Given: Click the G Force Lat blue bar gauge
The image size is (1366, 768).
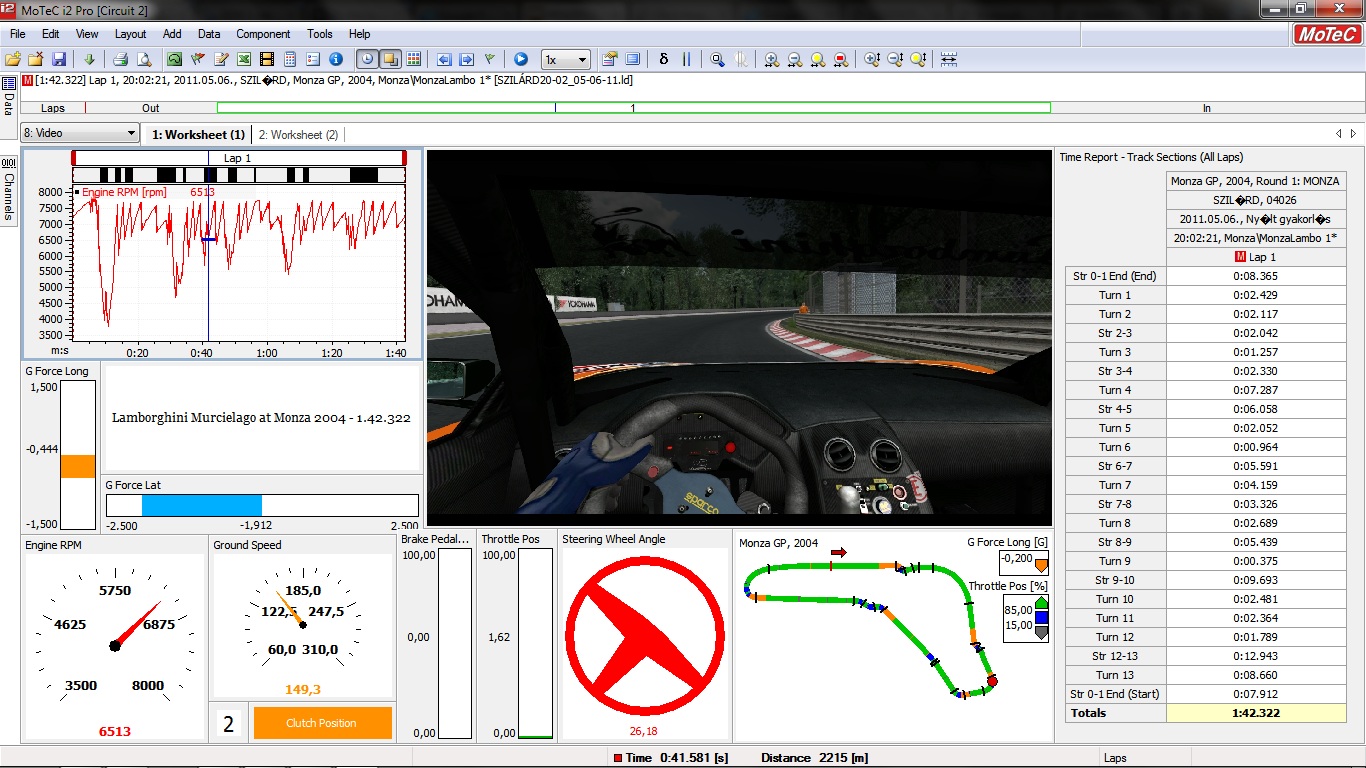Looking at the screenshot, I should [262, 505].
